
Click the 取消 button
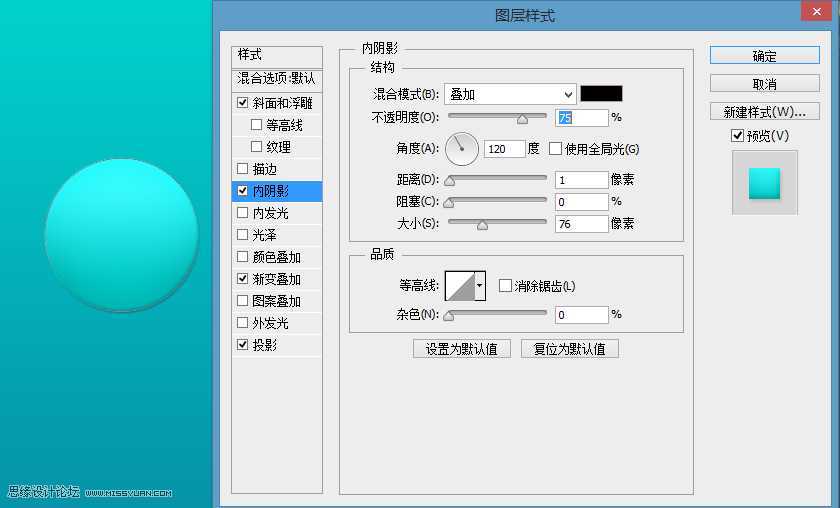coord(764,84)
